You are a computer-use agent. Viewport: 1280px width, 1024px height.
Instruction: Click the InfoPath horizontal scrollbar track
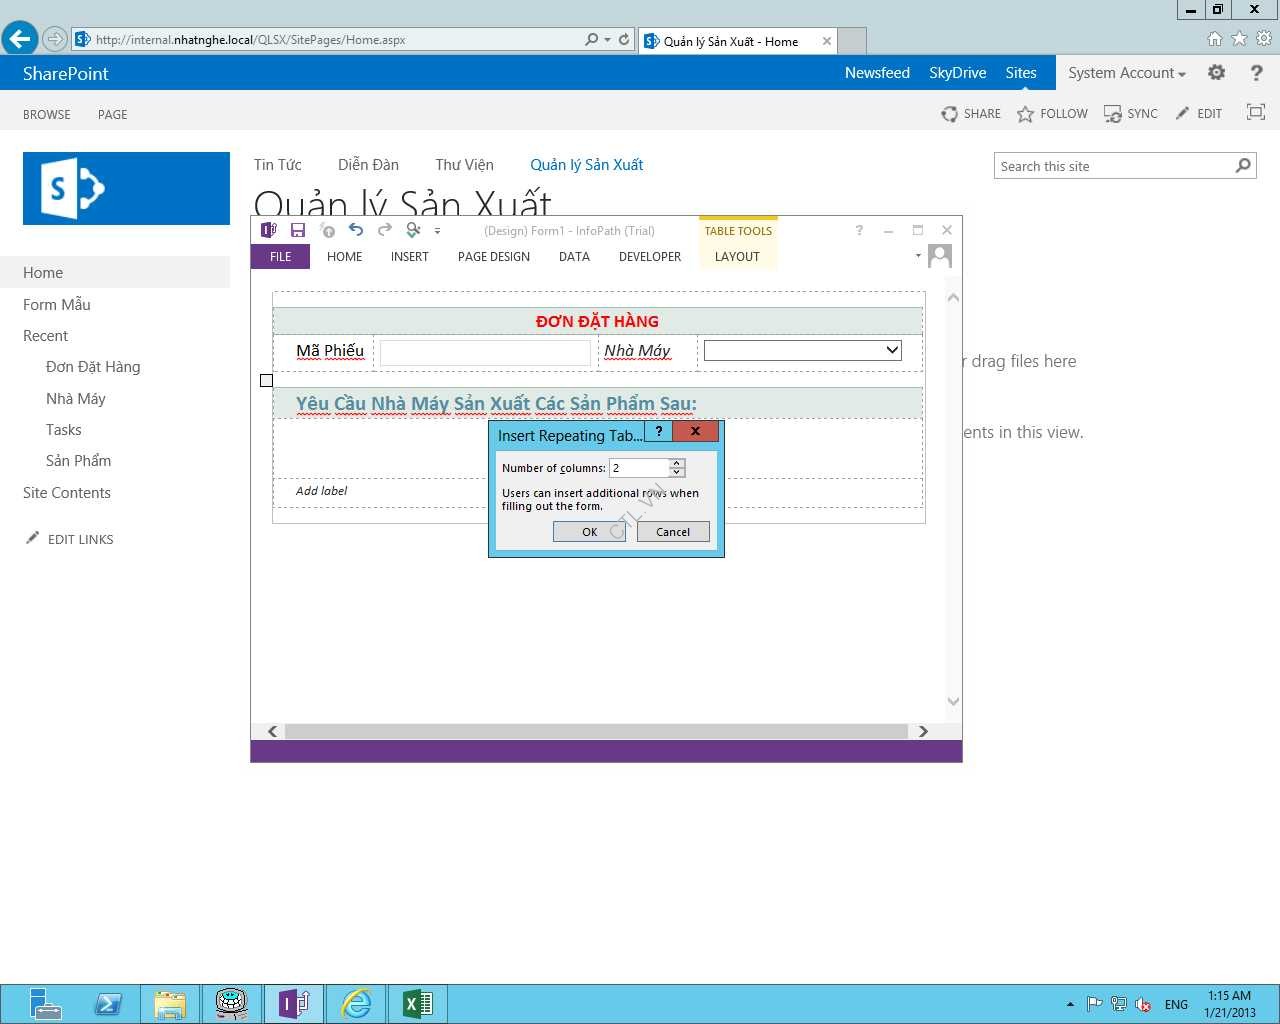595,731
